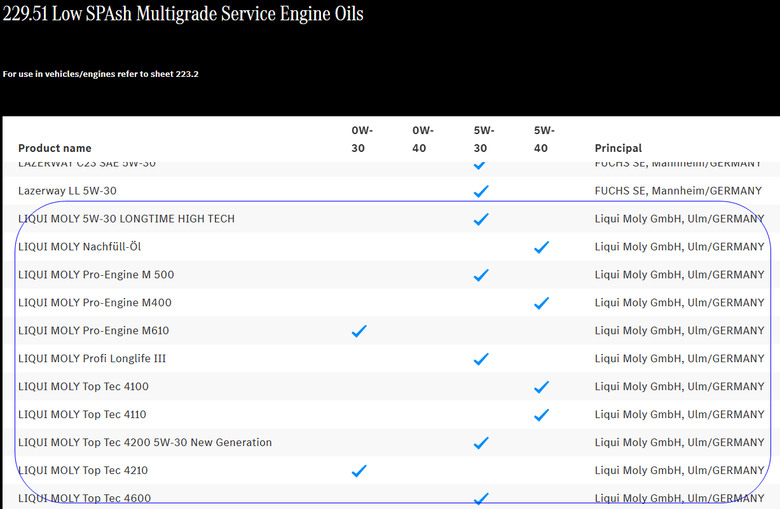Click the Principal cell in the Top Tec 4110 row
The width and height of the screenshot is (780, 509).
680,414
